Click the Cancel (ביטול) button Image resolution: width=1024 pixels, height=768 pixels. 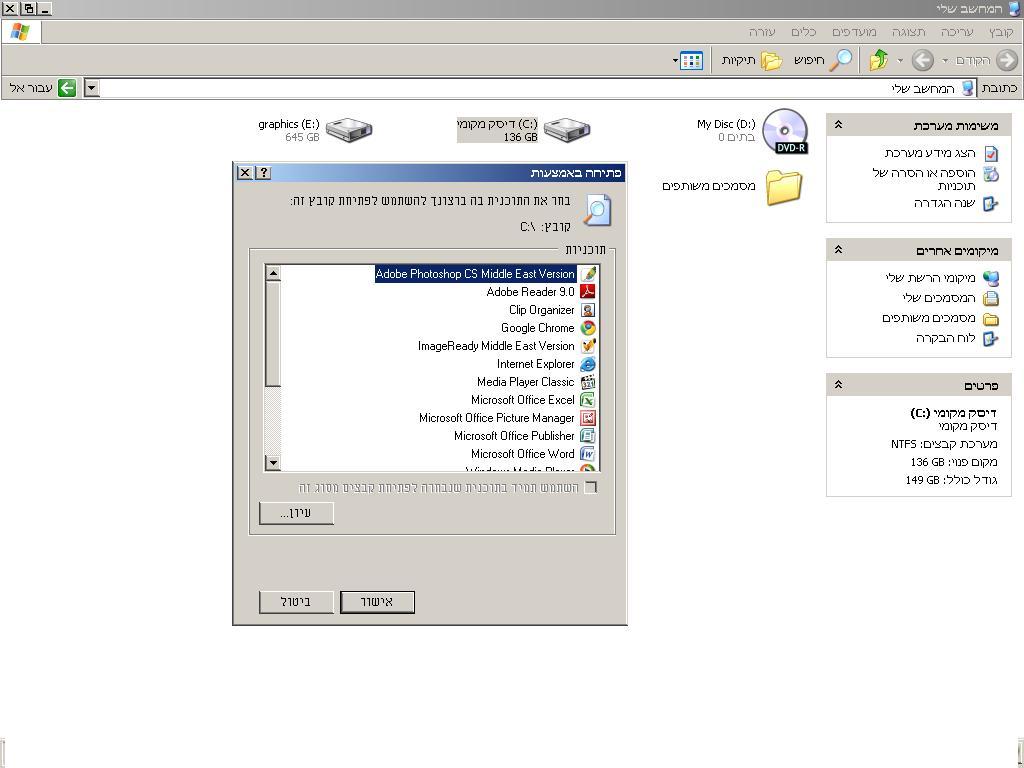[x=296, y=602]
